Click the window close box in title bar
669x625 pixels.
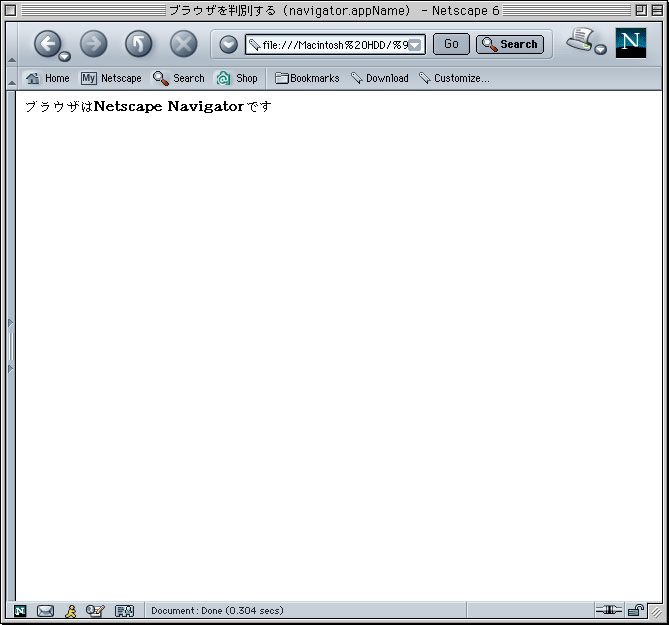(11, 10)
